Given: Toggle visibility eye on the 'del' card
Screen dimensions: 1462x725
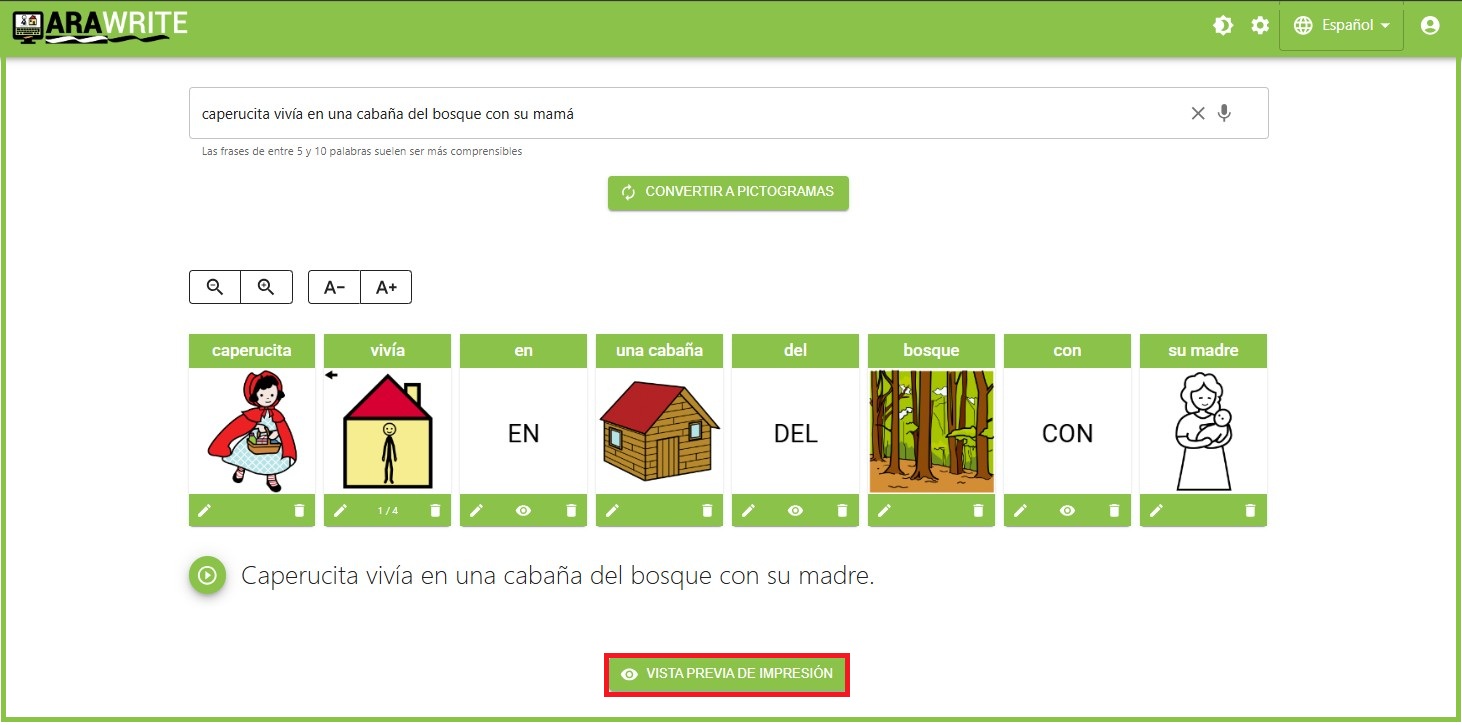Looking at the screenshot, I should [795, 510].
